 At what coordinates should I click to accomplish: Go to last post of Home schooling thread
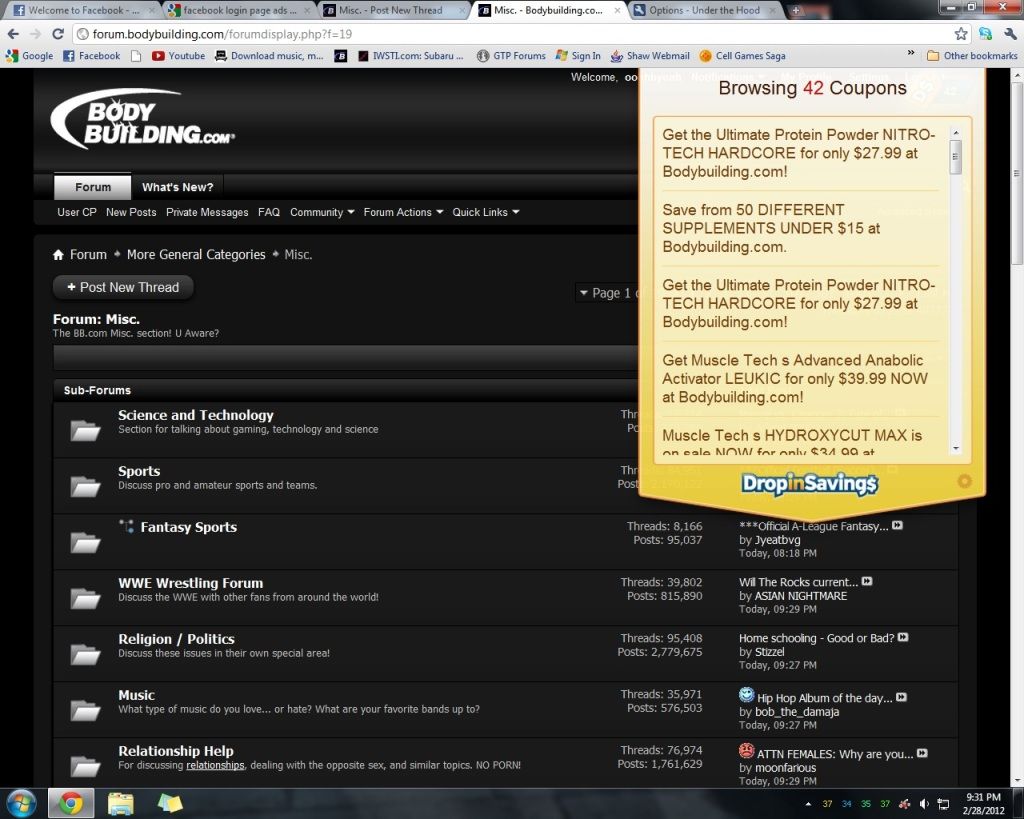[903, 637]
